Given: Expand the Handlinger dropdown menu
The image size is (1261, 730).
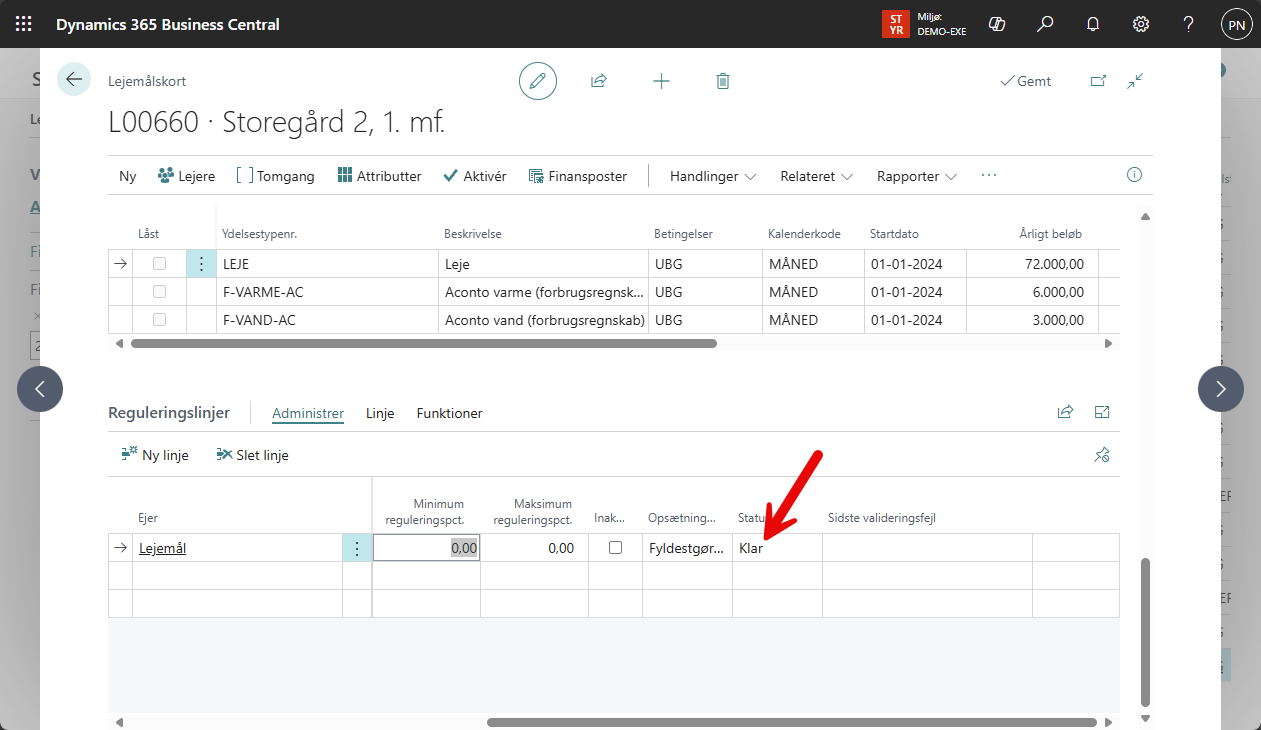Looking at the screenshot, I should coord(713,176).
